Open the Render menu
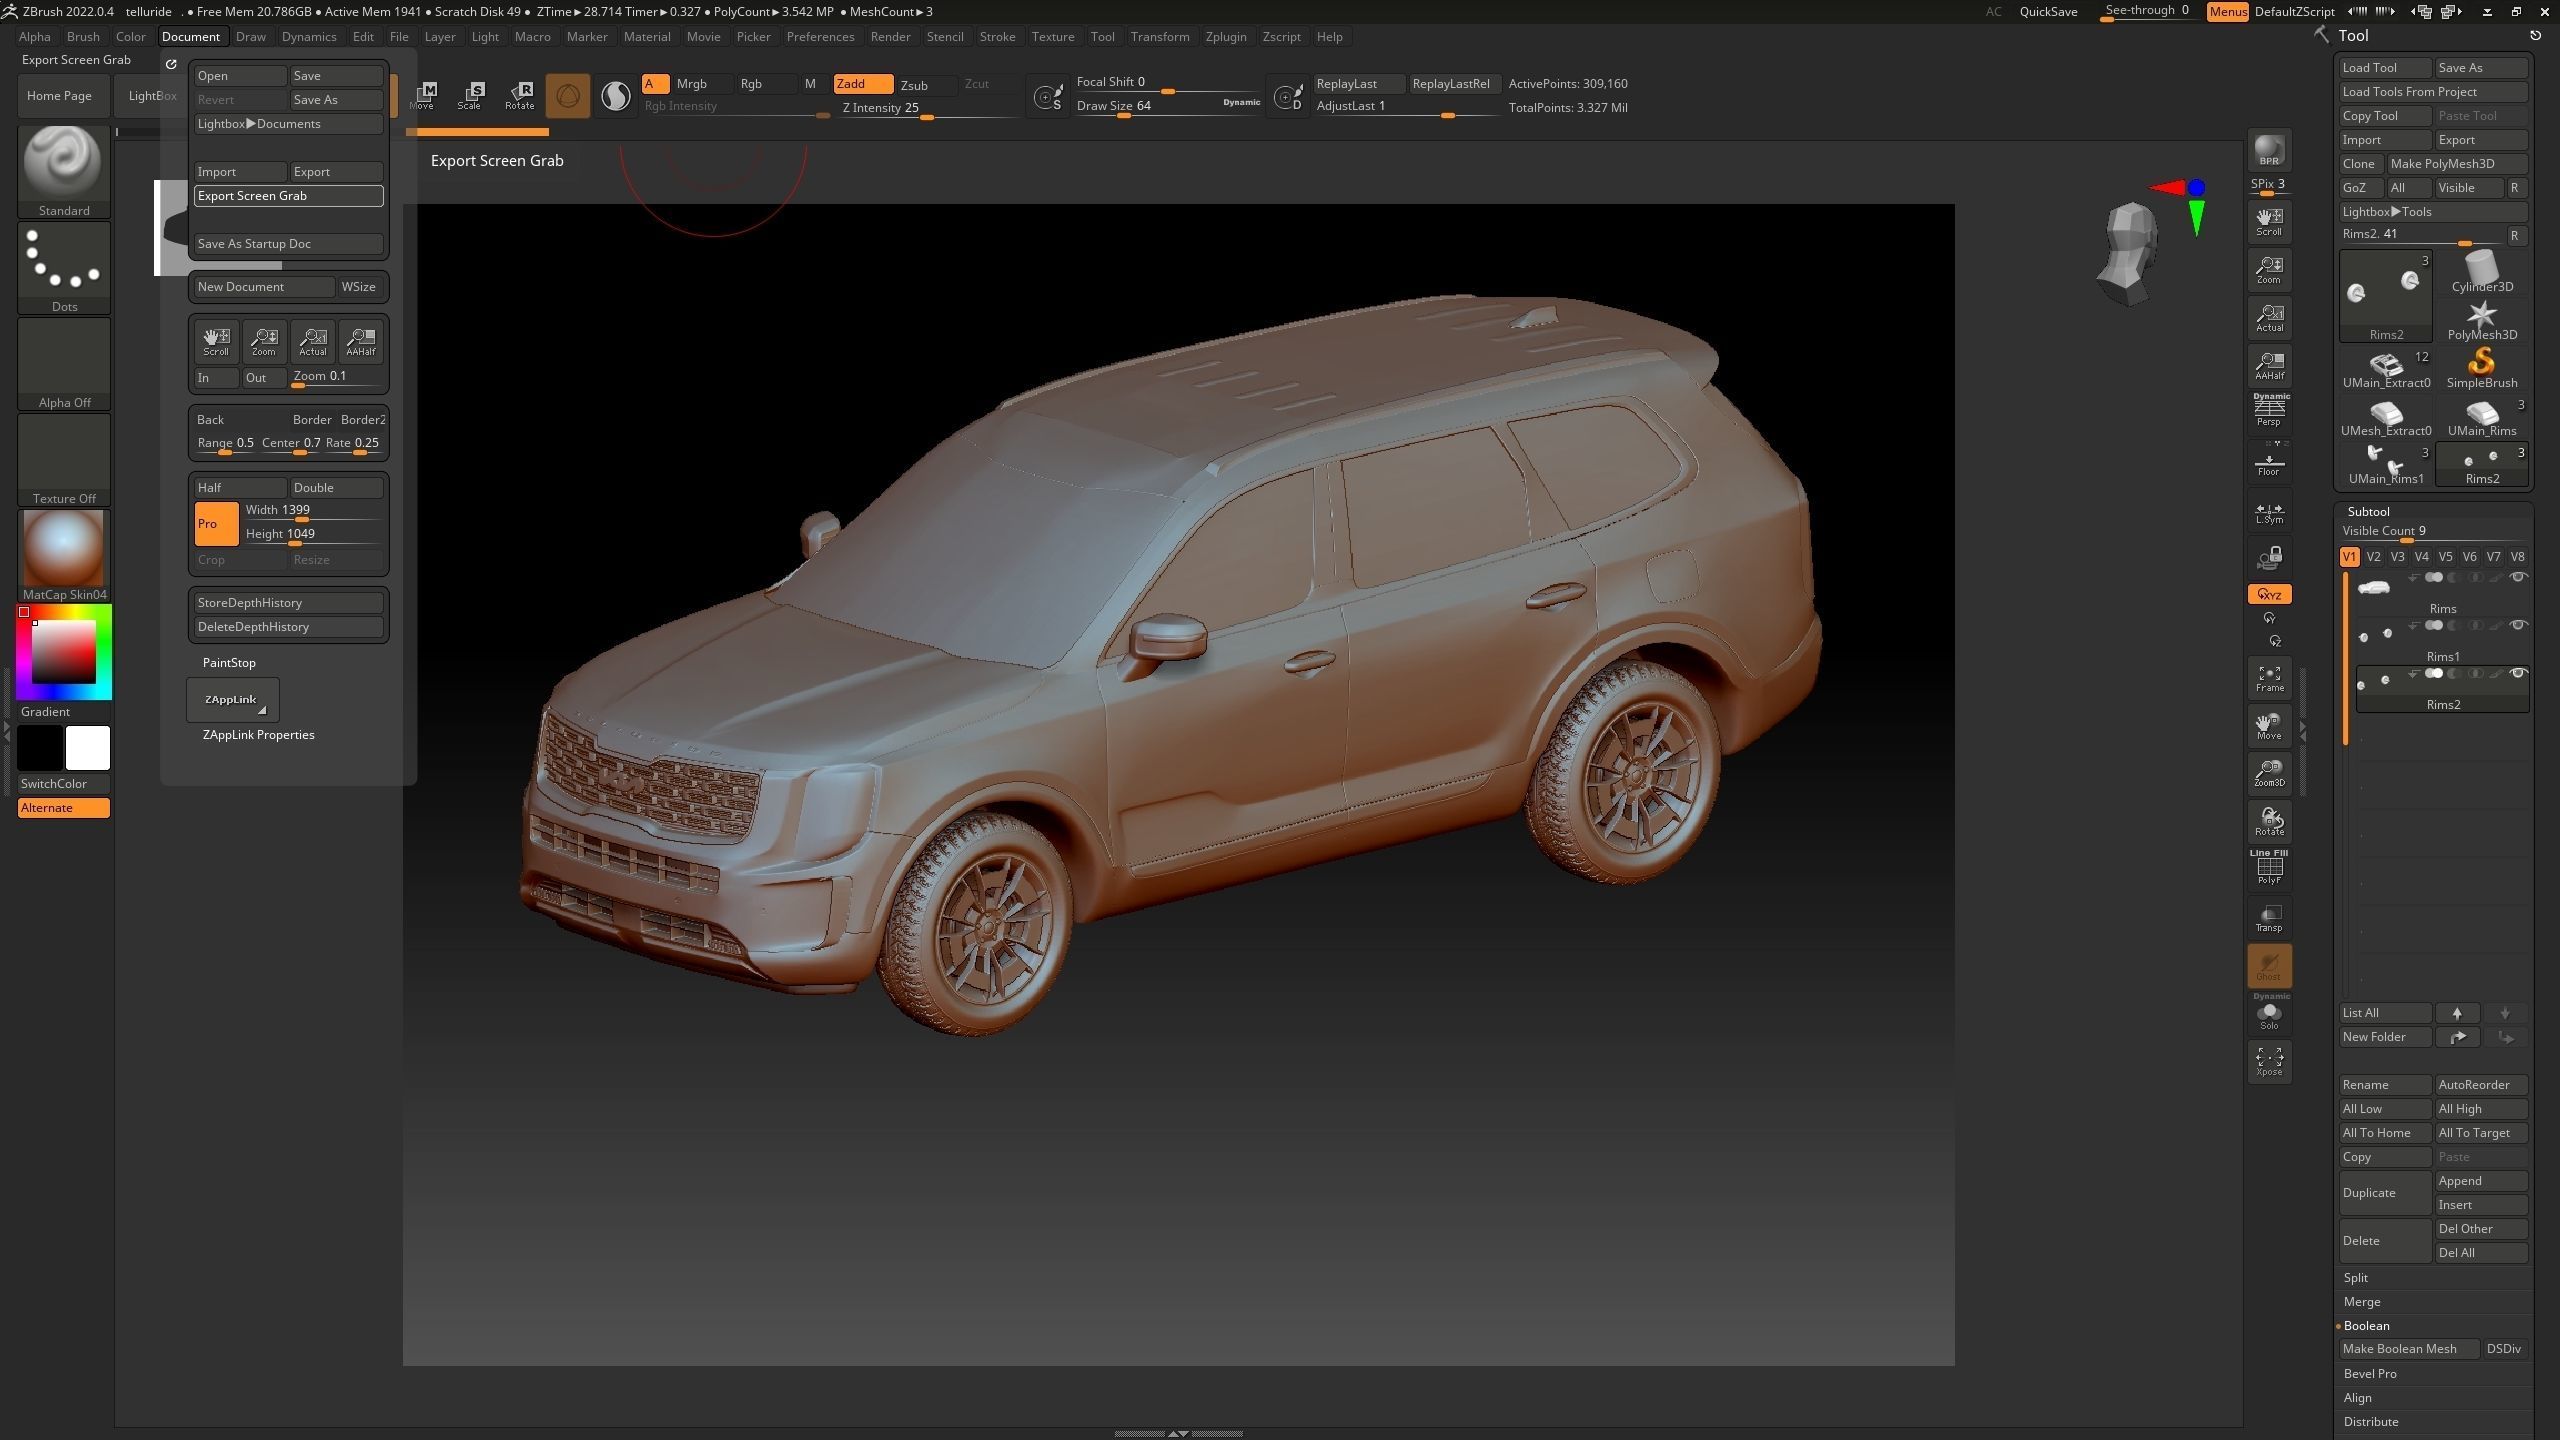 coord(890,36)
